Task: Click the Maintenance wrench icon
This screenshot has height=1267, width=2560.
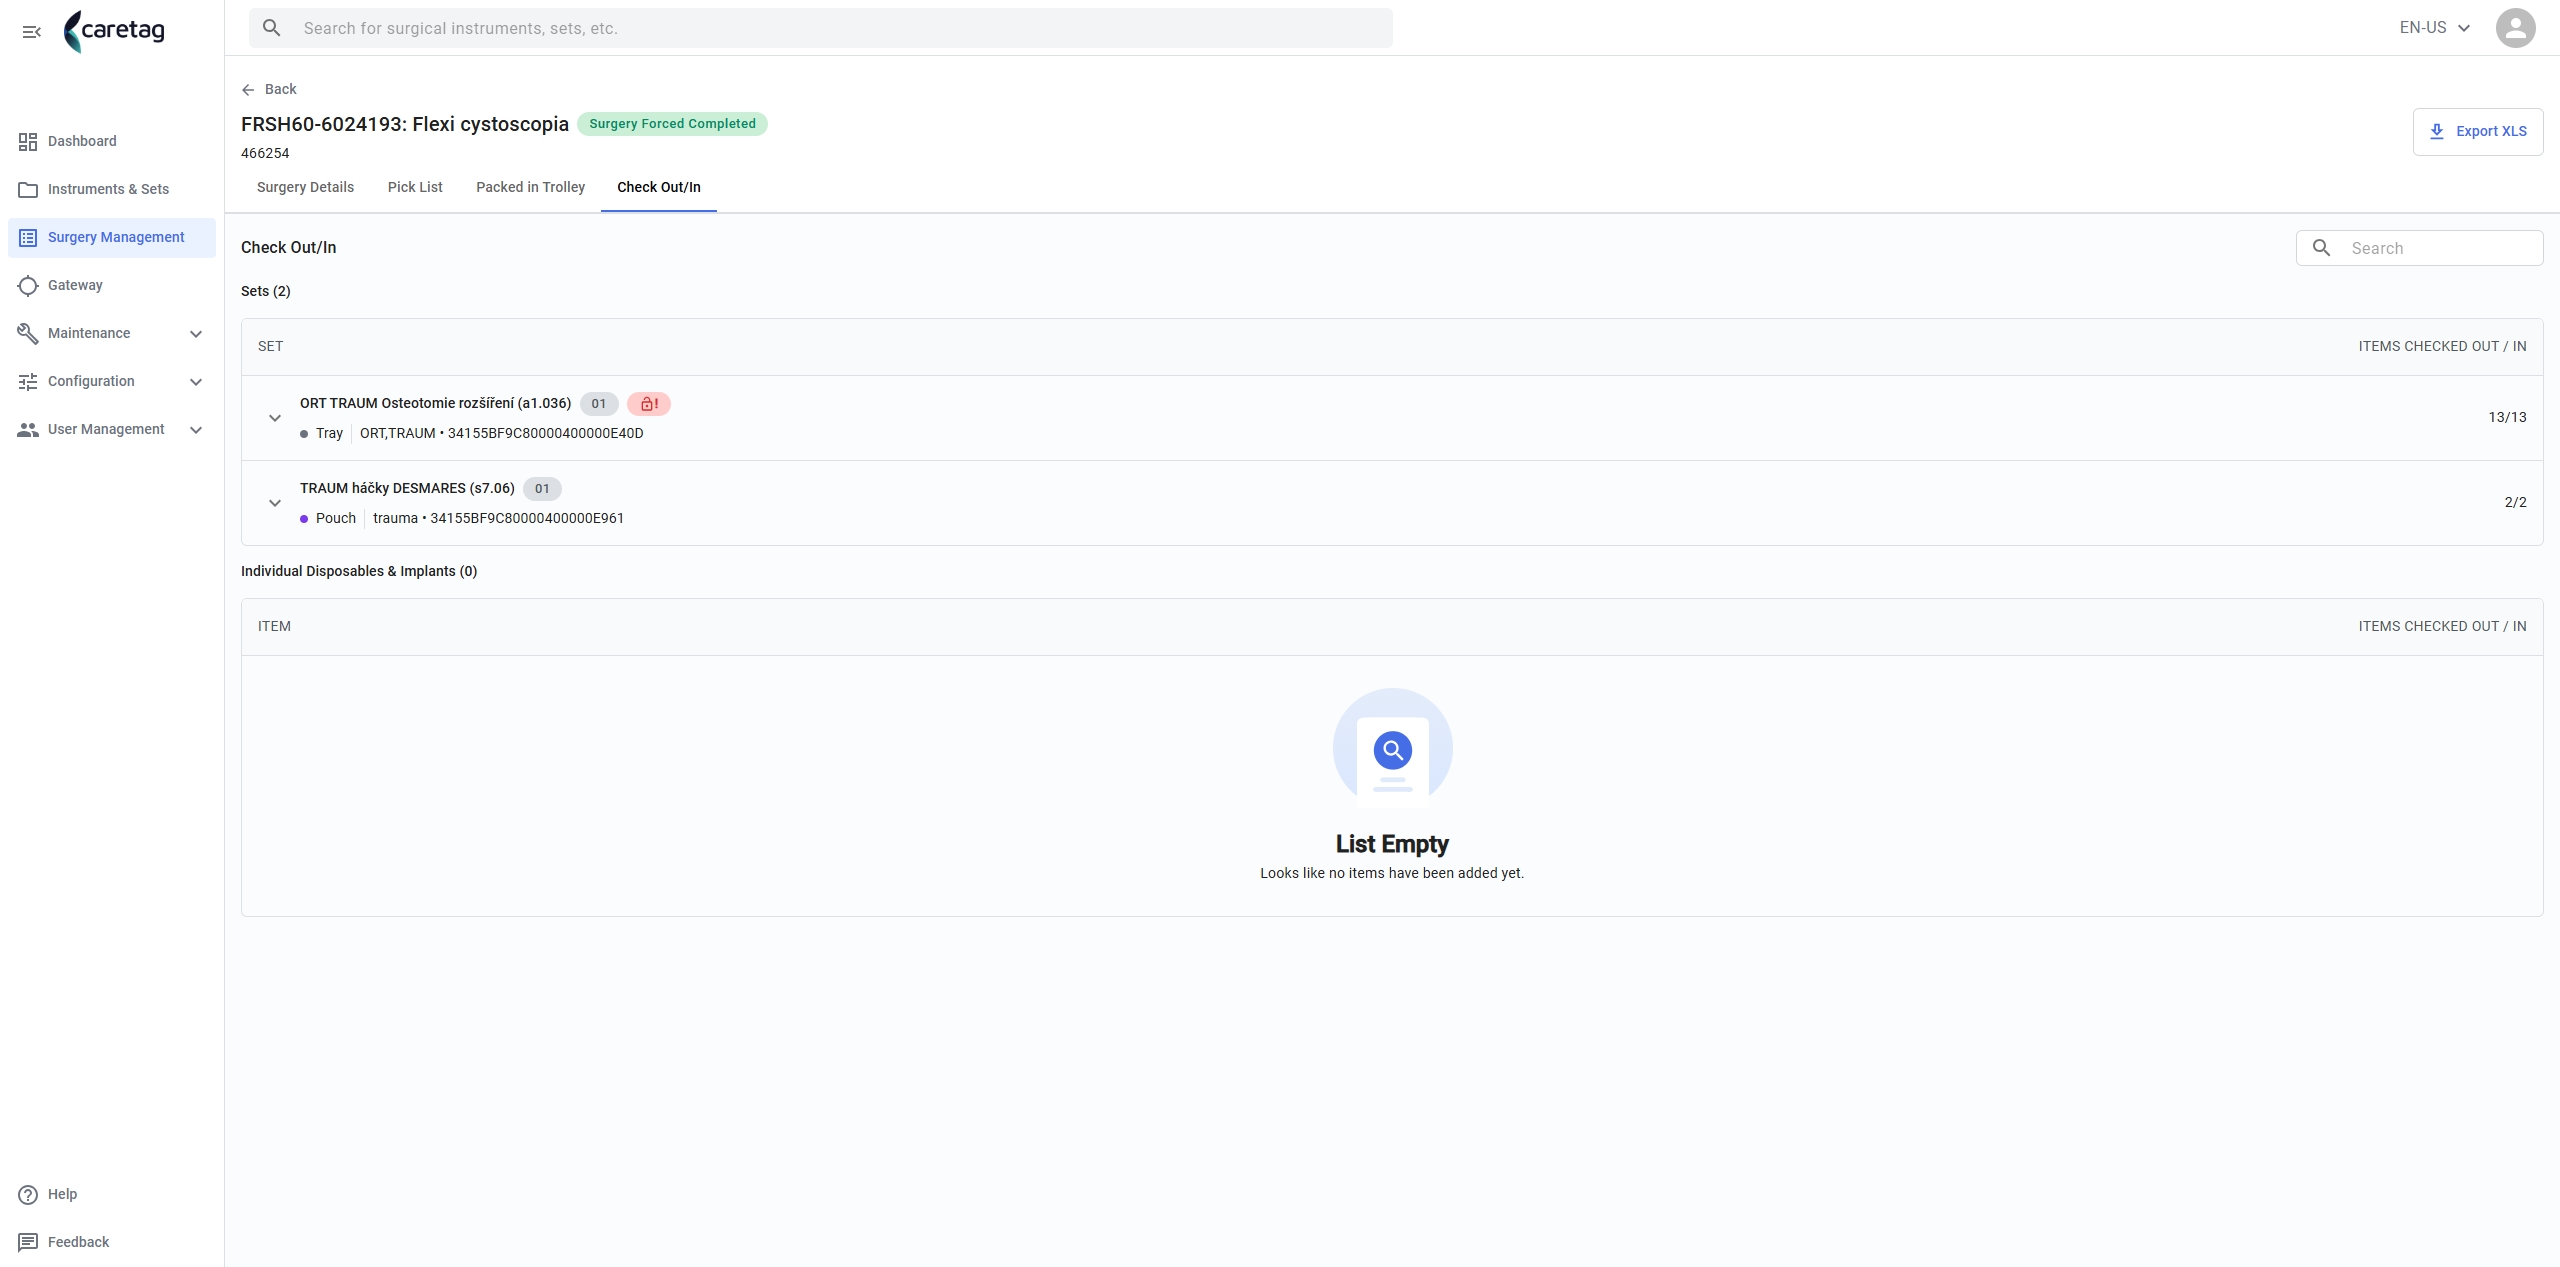Action: click(x=28, y=333)
